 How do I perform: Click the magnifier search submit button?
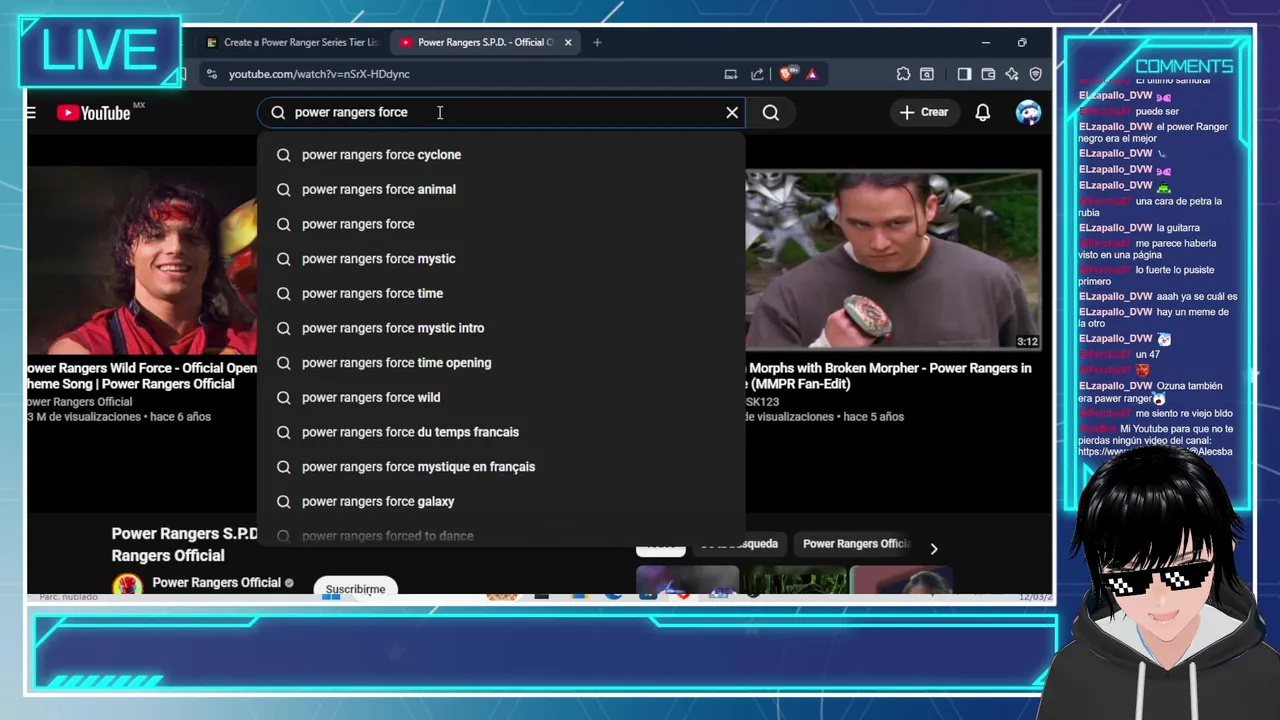pos(771,113)
